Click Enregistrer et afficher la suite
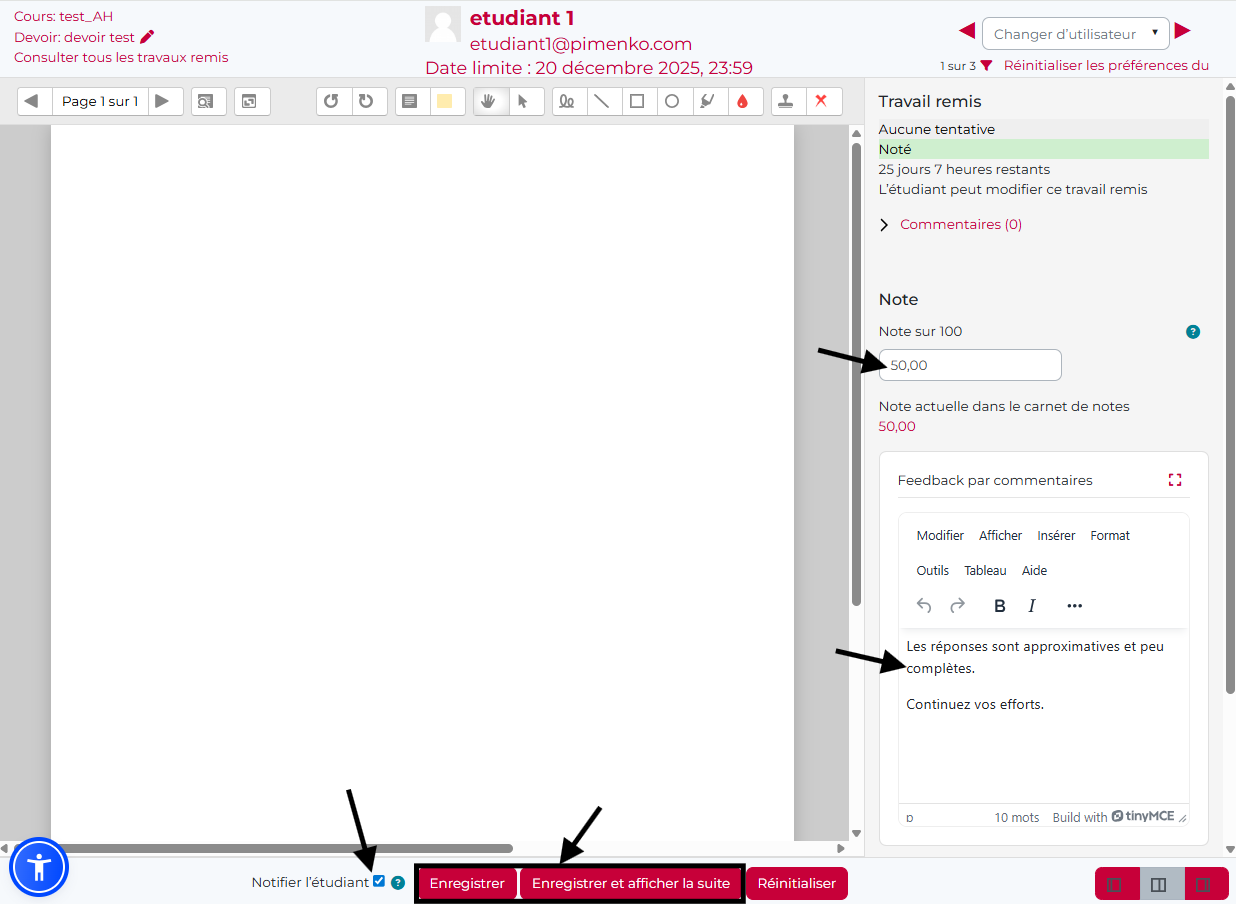1236x905 pixels. tap(631, 884)
